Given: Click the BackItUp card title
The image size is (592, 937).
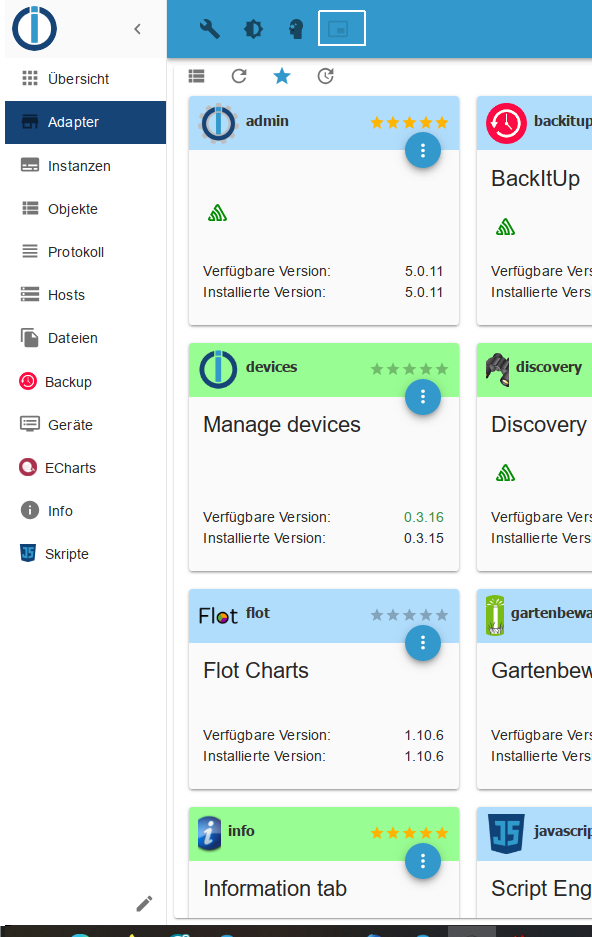Looking at the screenshot, I should (535, 178).
